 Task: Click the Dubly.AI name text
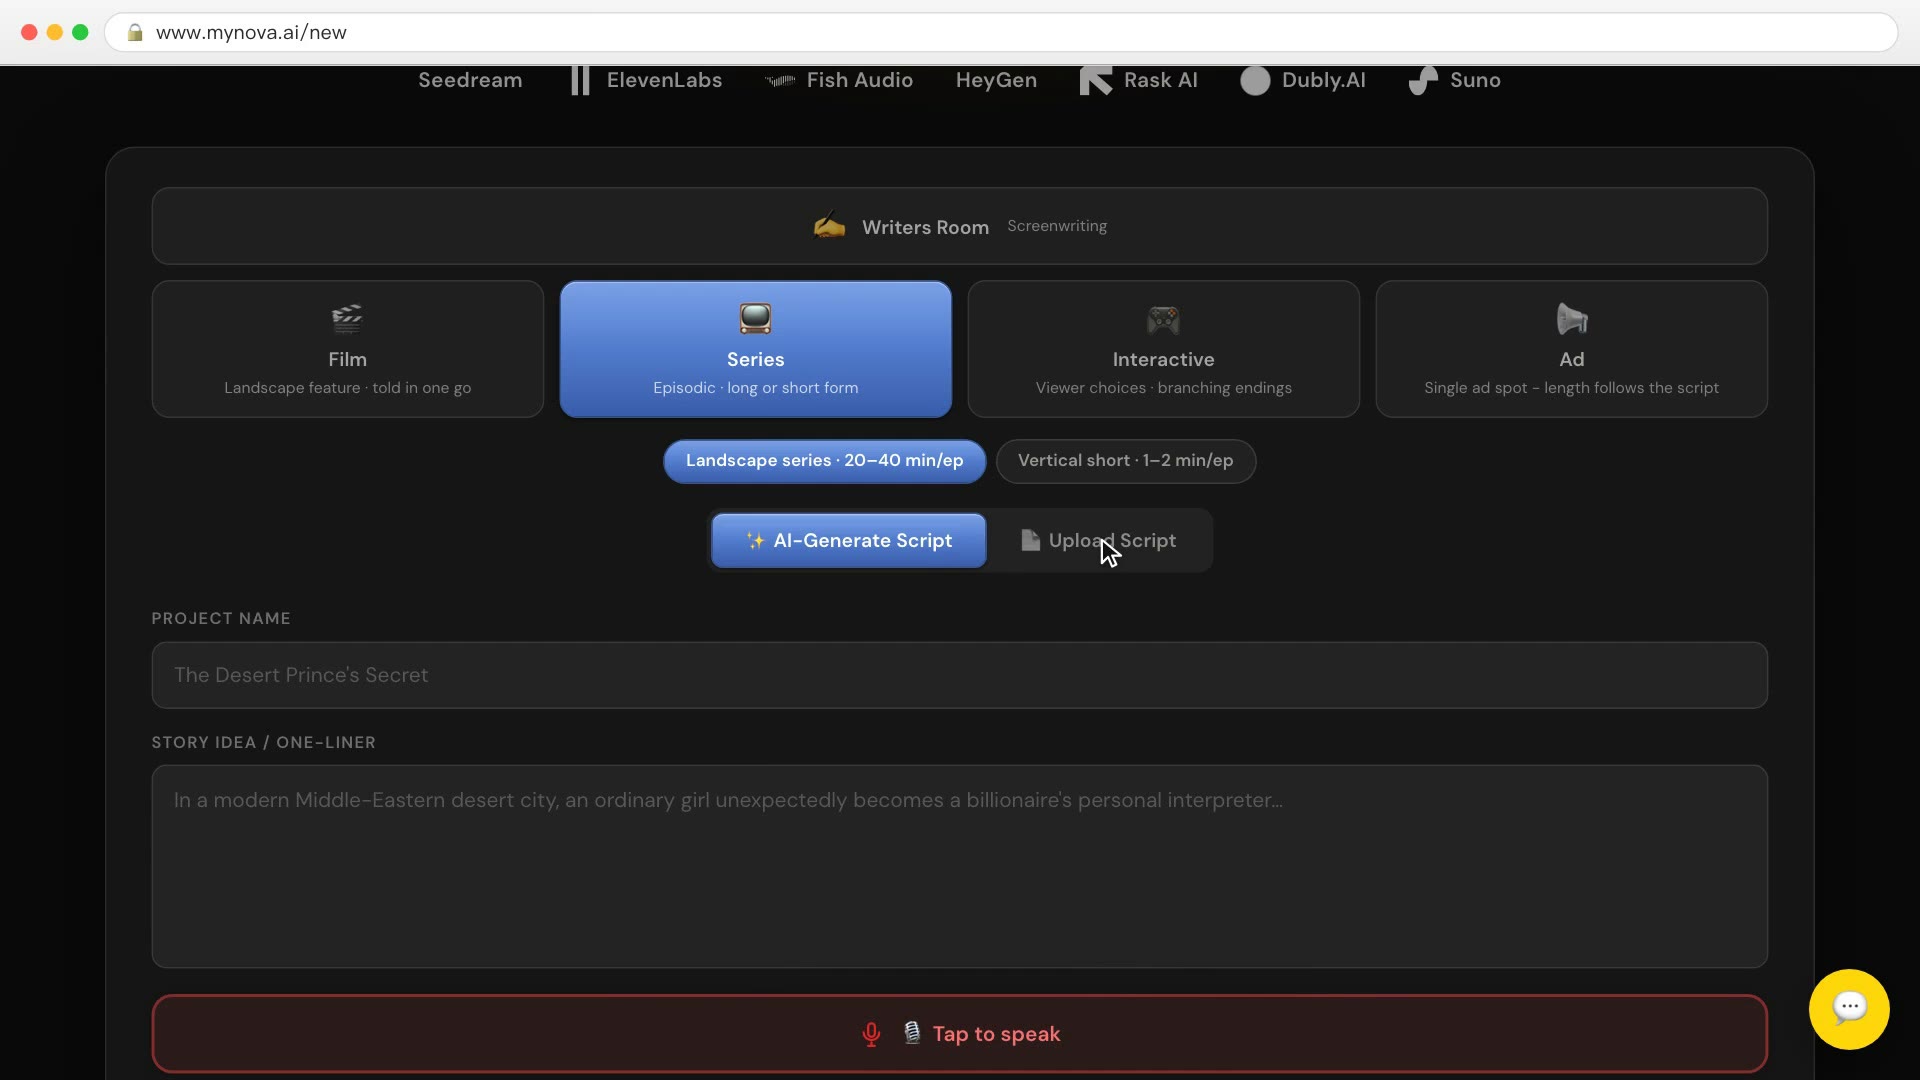click(x=1323, y=80)
